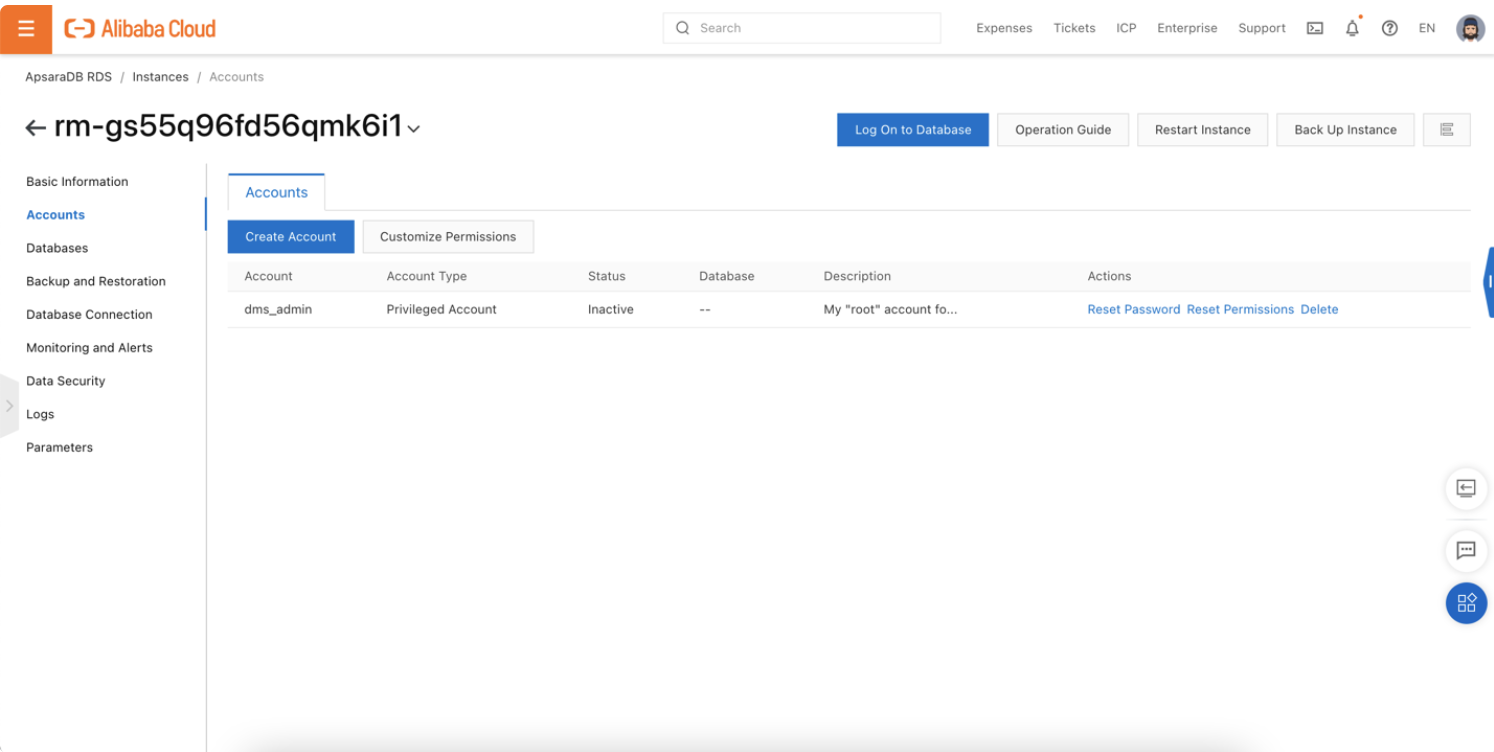Open Databases in the sidebar
The height and width of the screenshot is (752, 1494).
coord(57,248)
